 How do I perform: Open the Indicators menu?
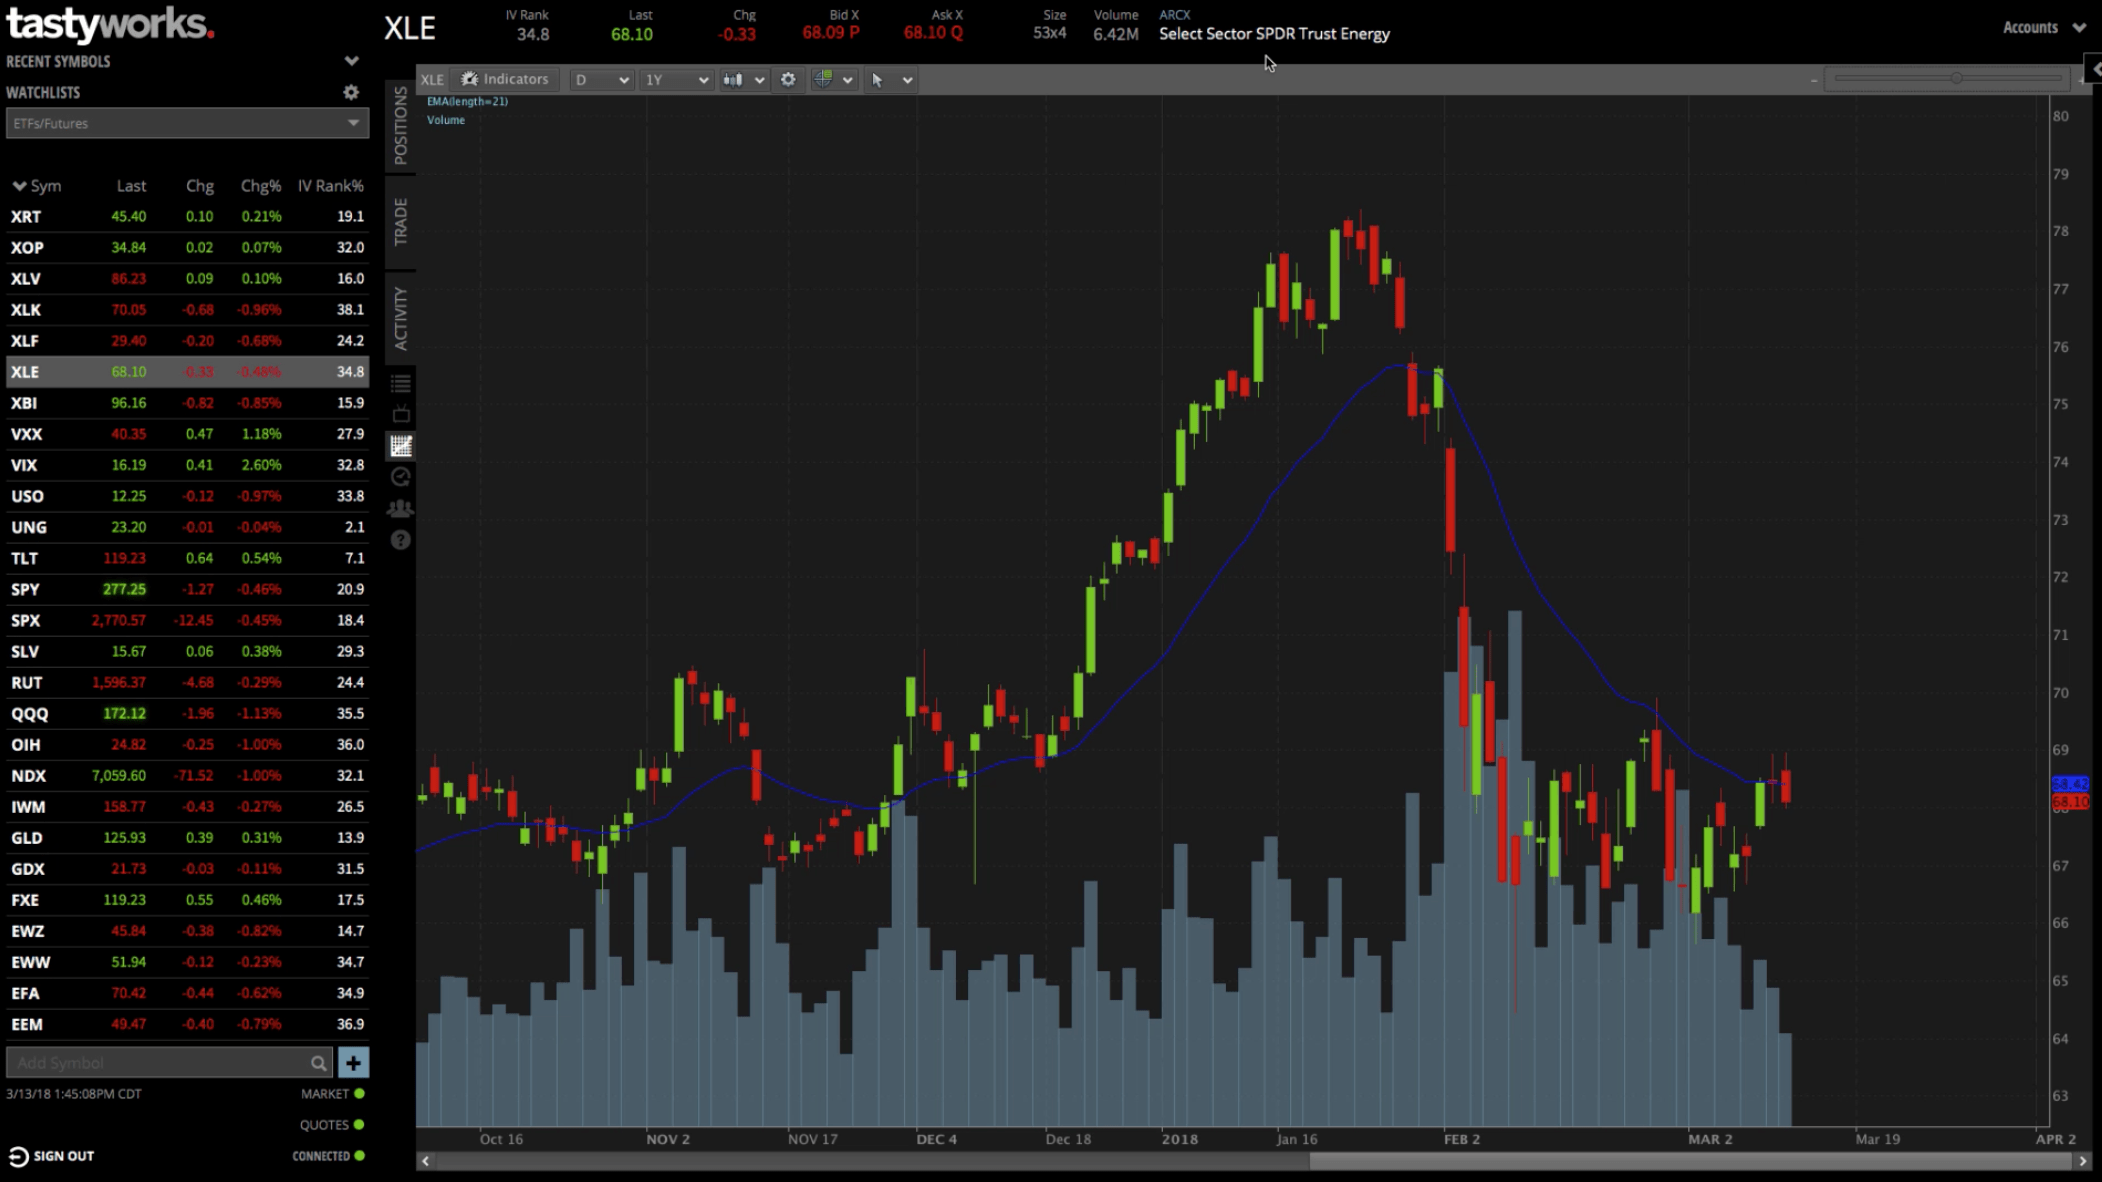click(505, 79)
